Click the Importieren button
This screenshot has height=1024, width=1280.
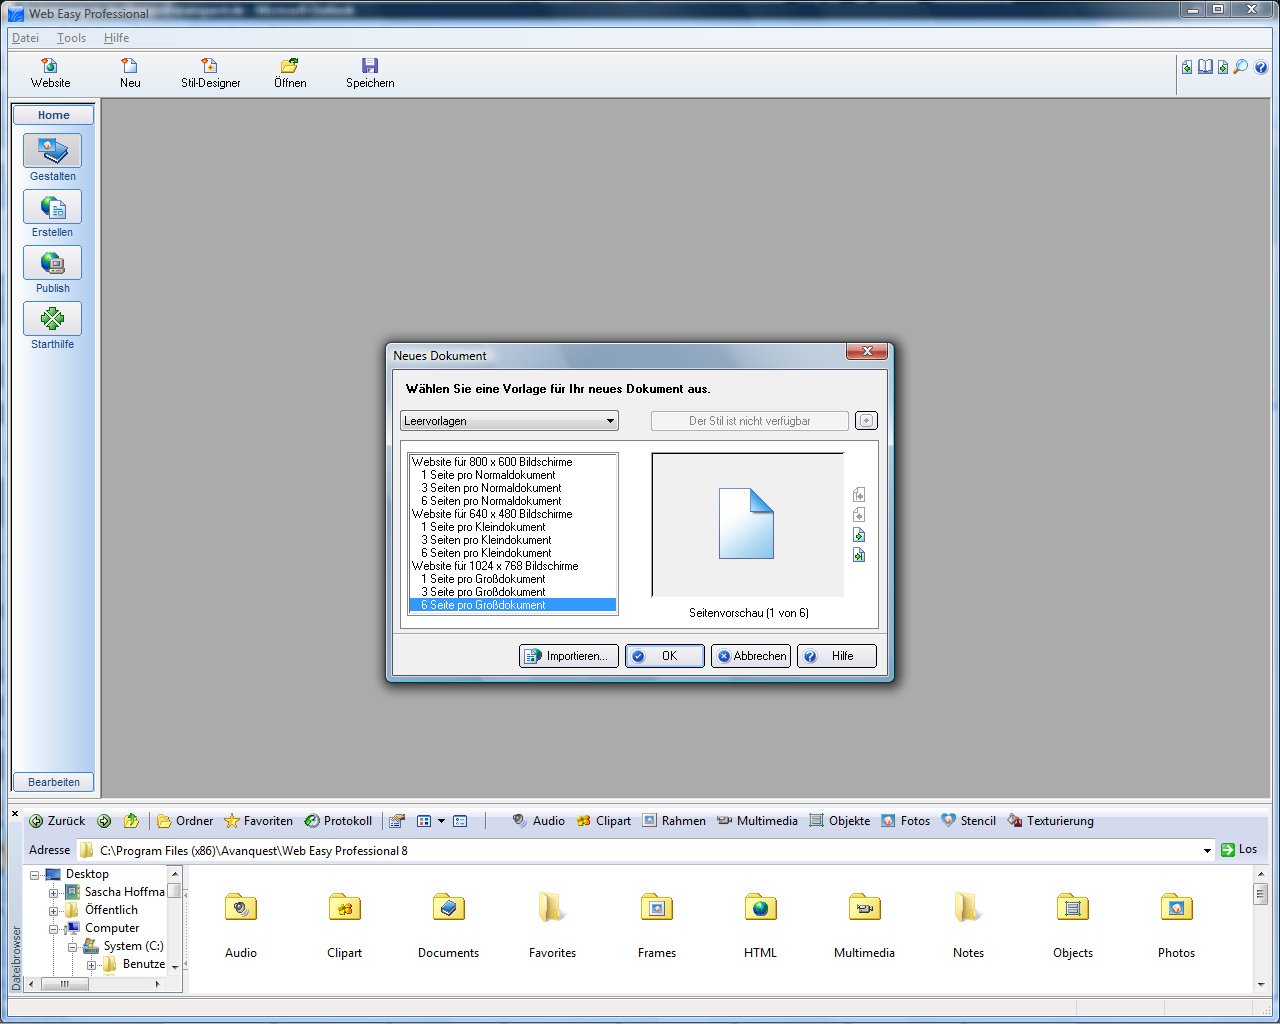click(568, 655)
